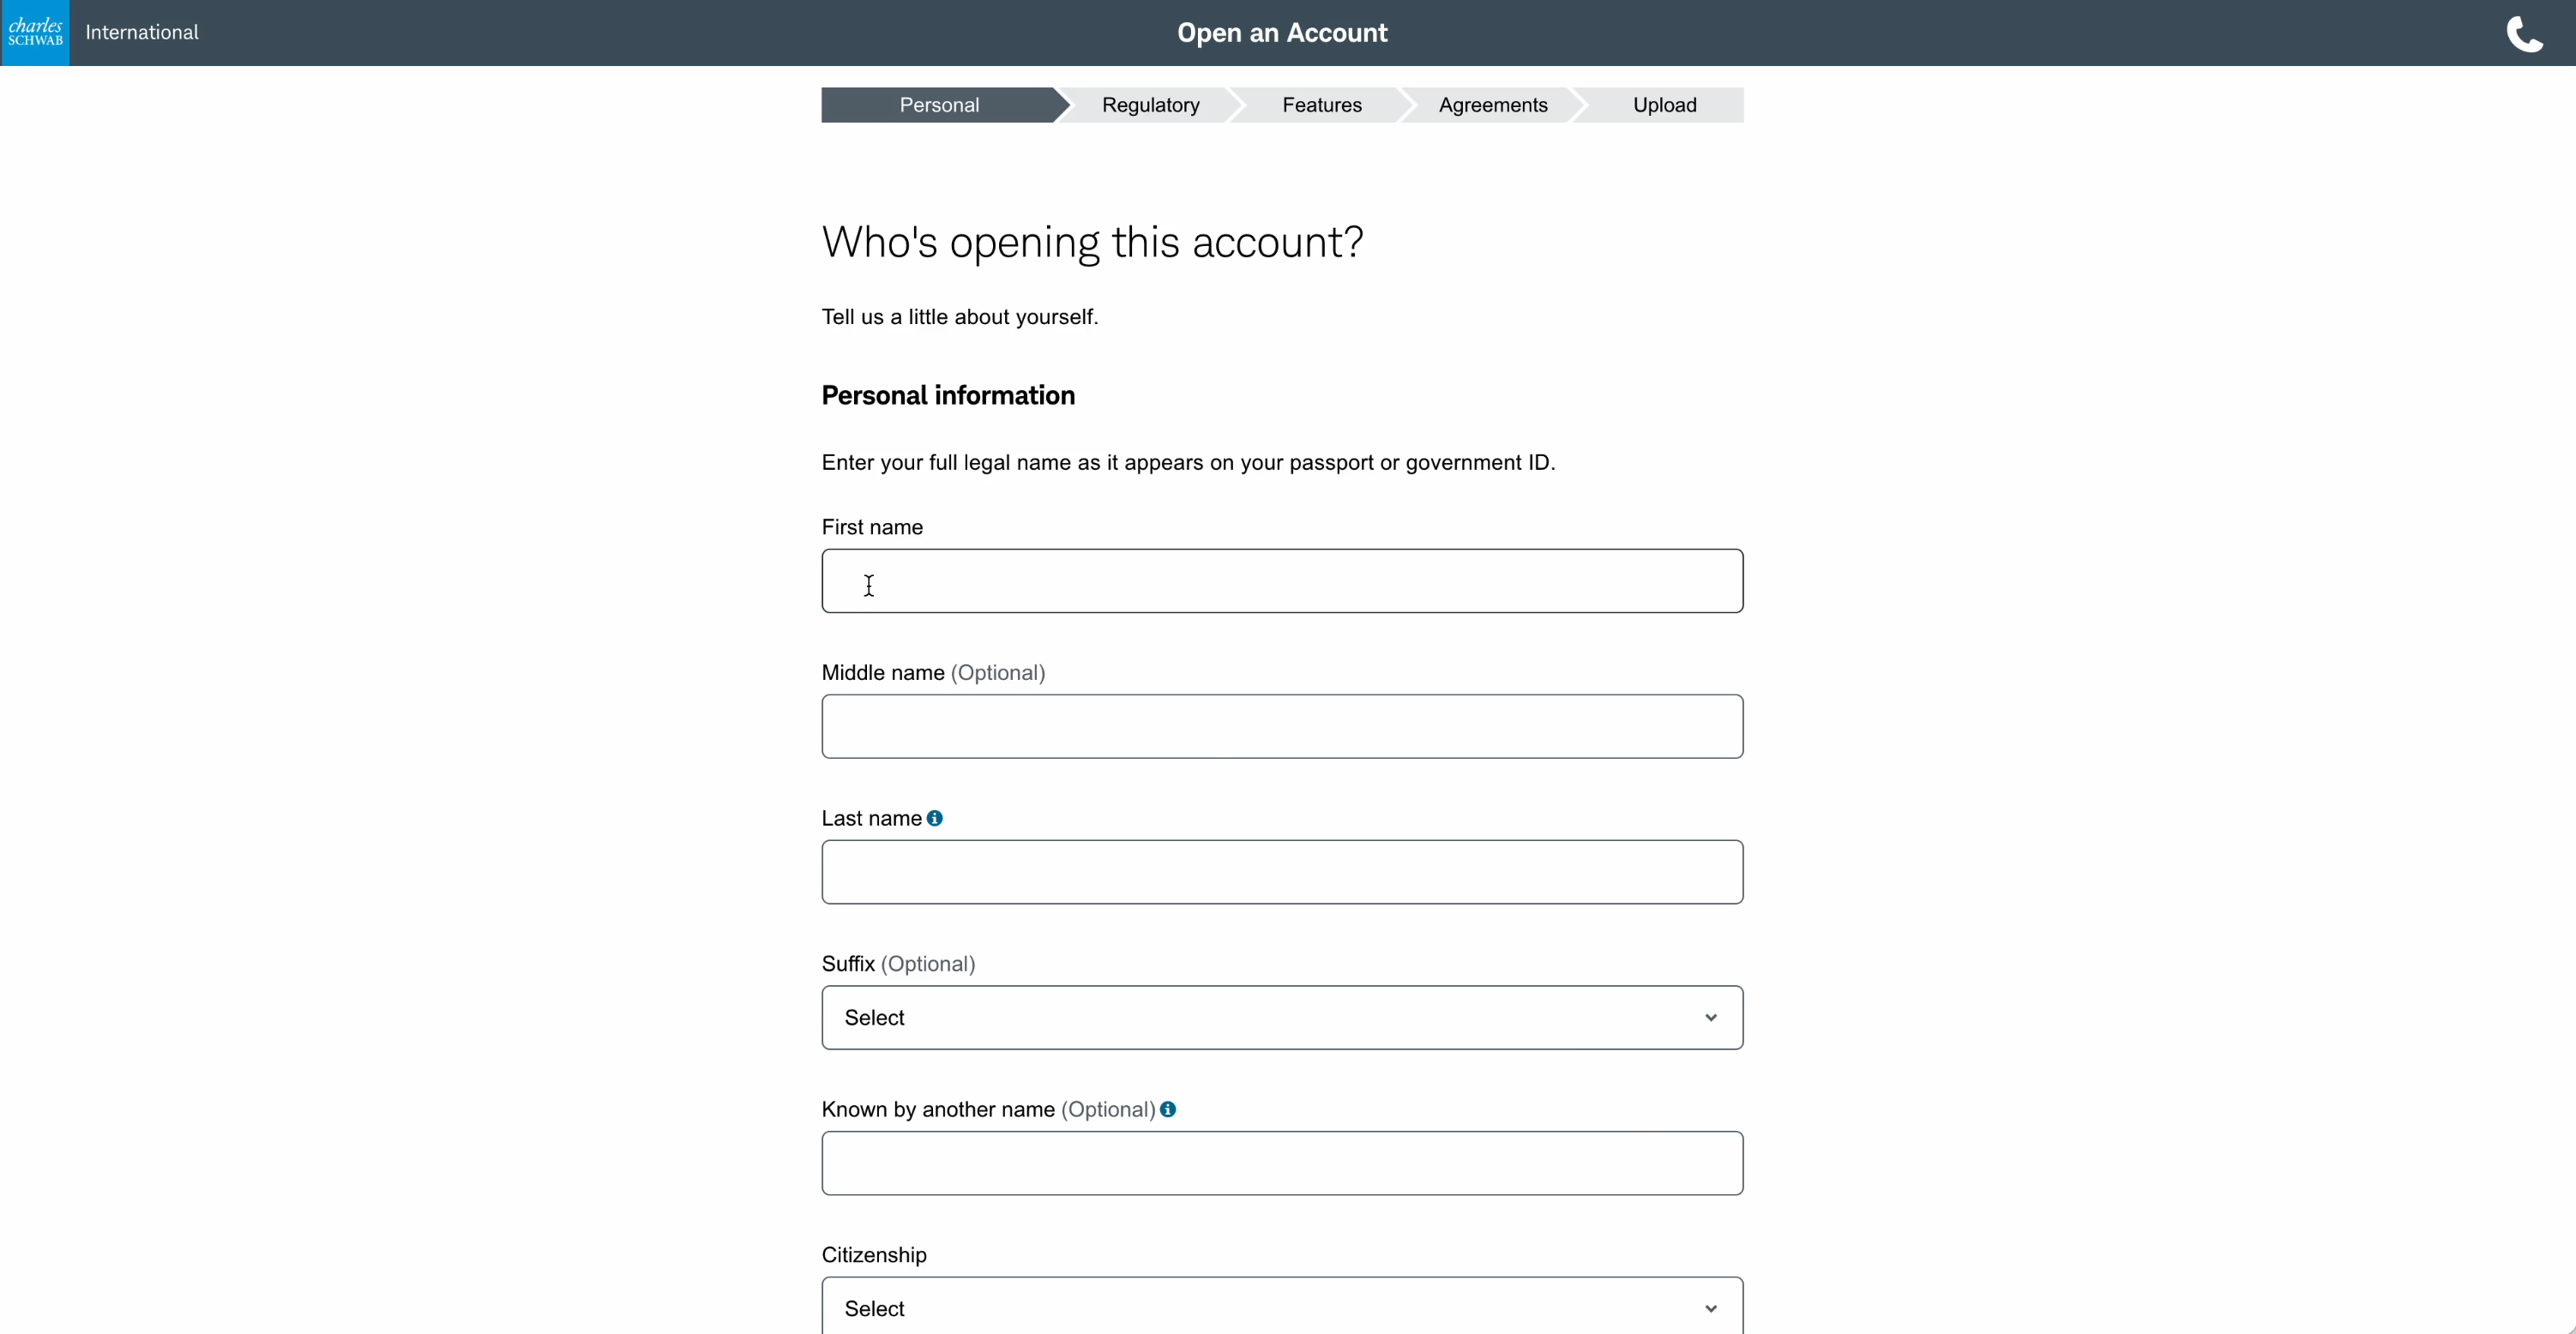Viewport: 2576px width, 1334px height.
Task: Go to the Regulatory step tab
Action: (x=1151, y=105)
